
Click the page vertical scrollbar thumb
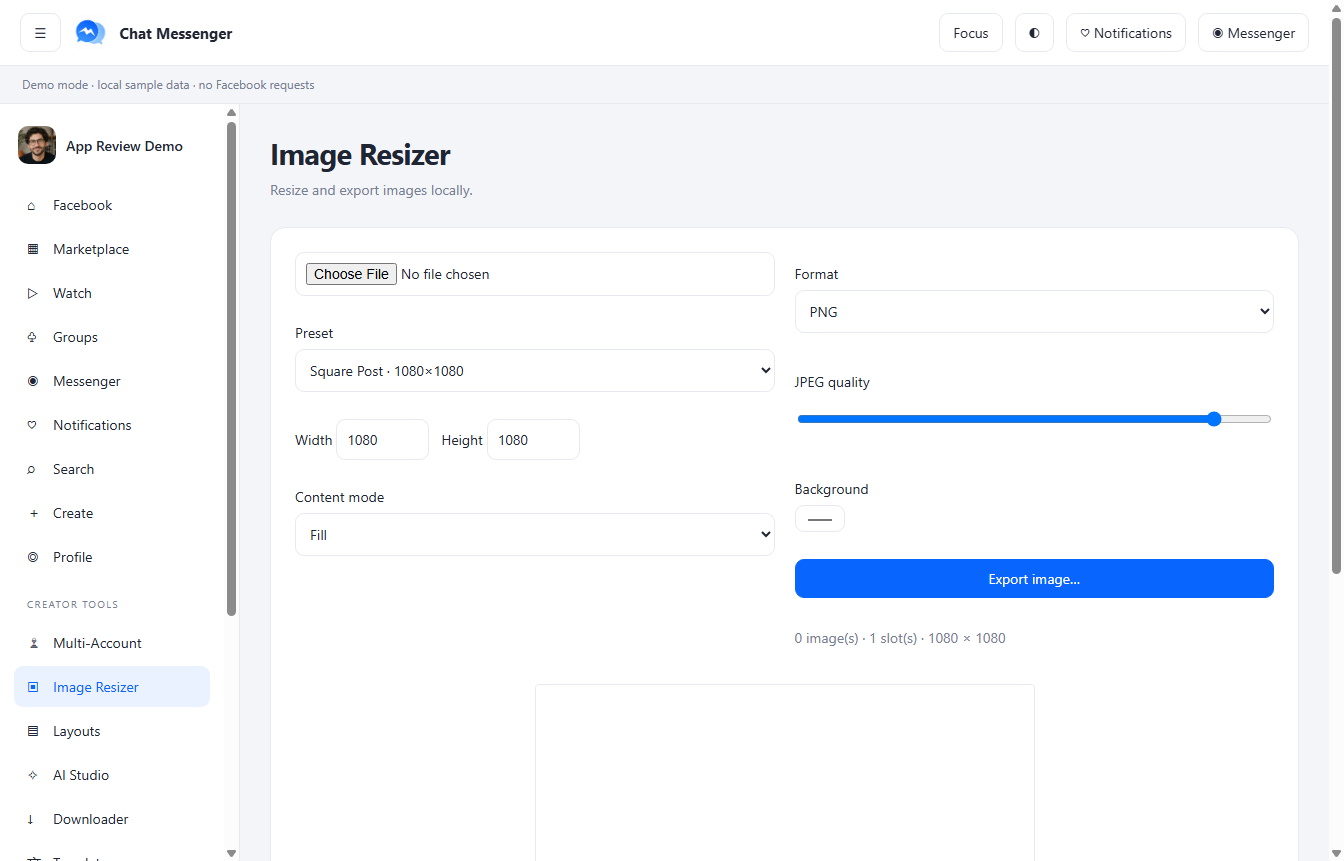click(1337, 296)
